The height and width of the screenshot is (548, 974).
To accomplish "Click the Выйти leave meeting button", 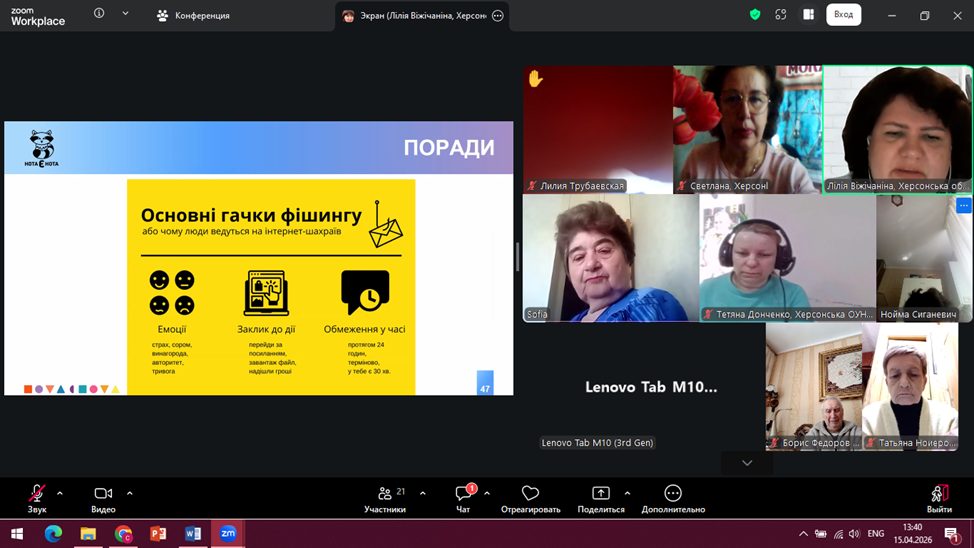I will point(939,494).
